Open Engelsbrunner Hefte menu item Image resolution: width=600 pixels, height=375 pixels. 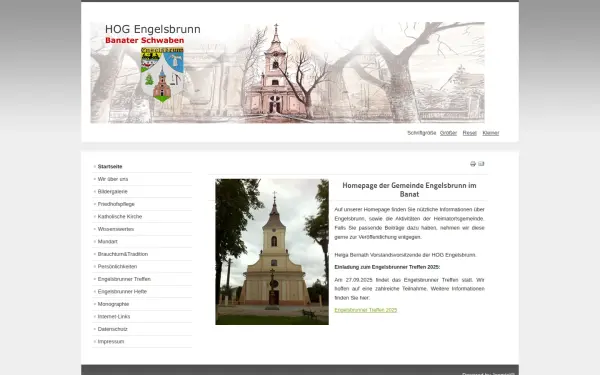click(x=122, y=292)
